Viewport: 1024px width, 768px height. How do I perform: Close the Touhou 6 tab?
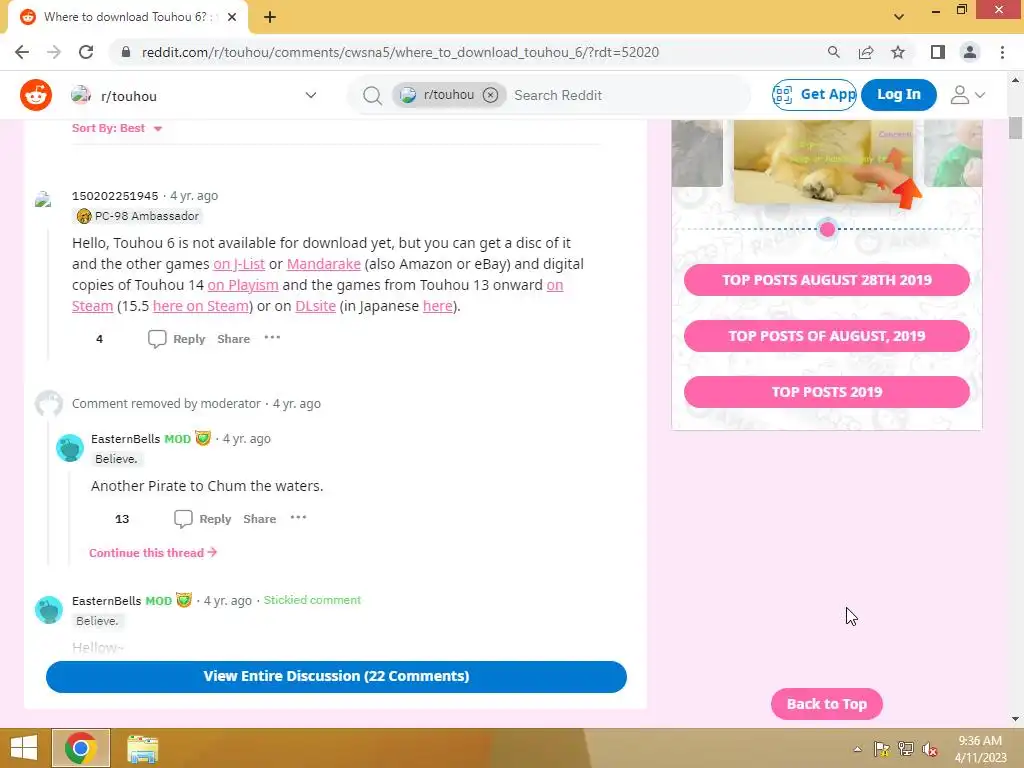232,18
